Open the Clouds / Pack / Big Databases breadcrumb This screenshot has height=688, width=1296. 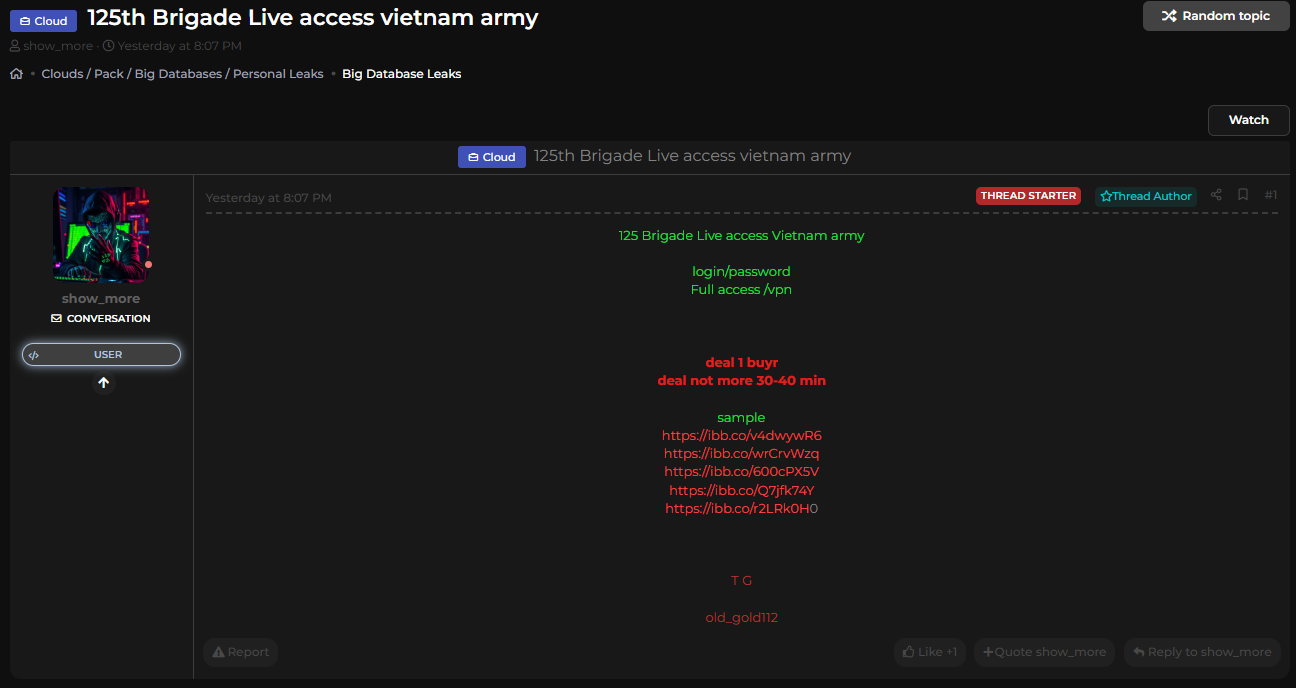click(182, 74)
